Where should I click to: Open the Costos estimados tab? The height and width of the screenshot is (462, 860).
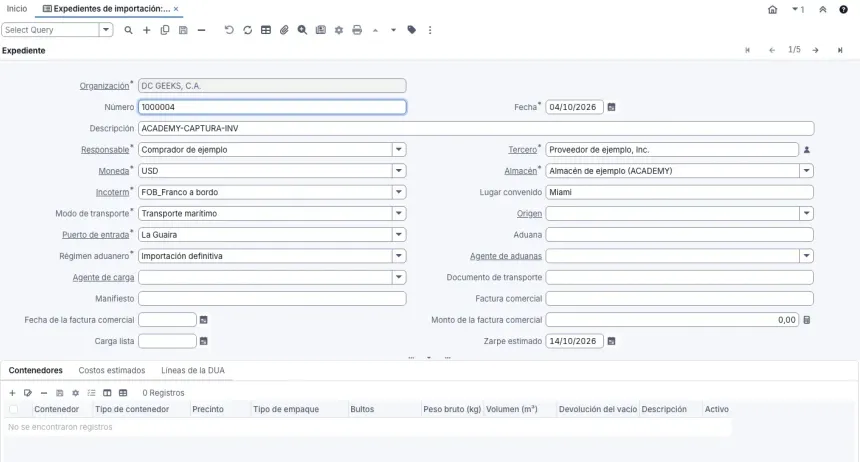[112, 370]
